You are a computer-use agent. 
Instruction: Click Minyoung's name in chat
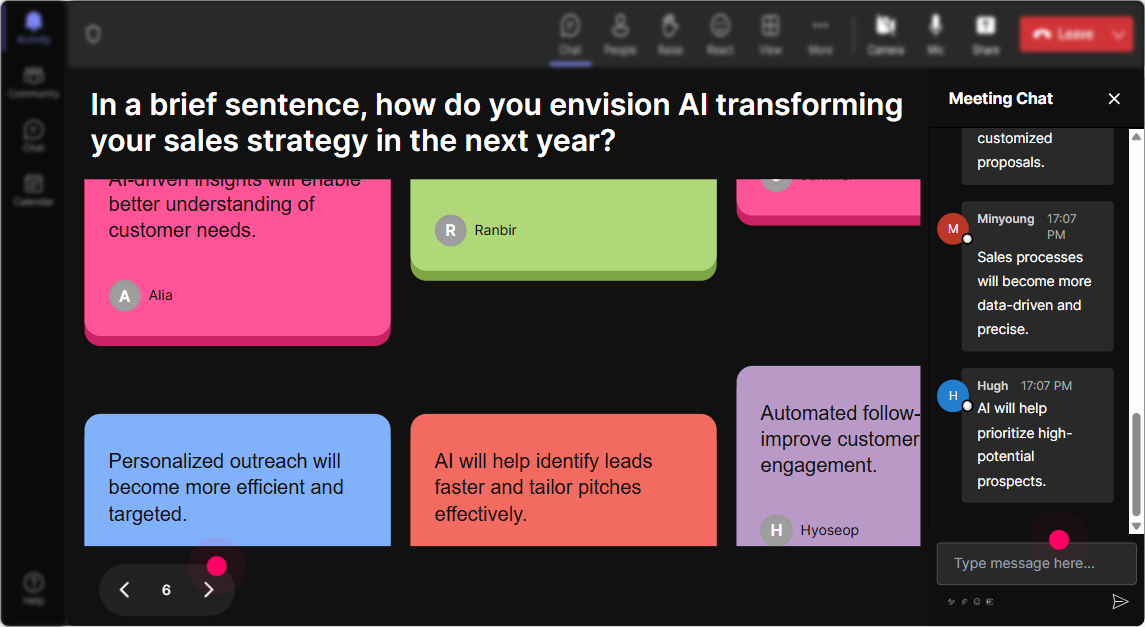pyautogui.click(x=1006, y=219)
